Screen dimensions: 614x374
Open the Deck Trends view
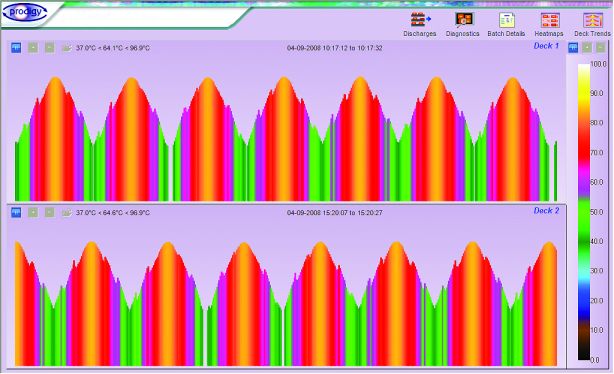[x=592, y=24]
